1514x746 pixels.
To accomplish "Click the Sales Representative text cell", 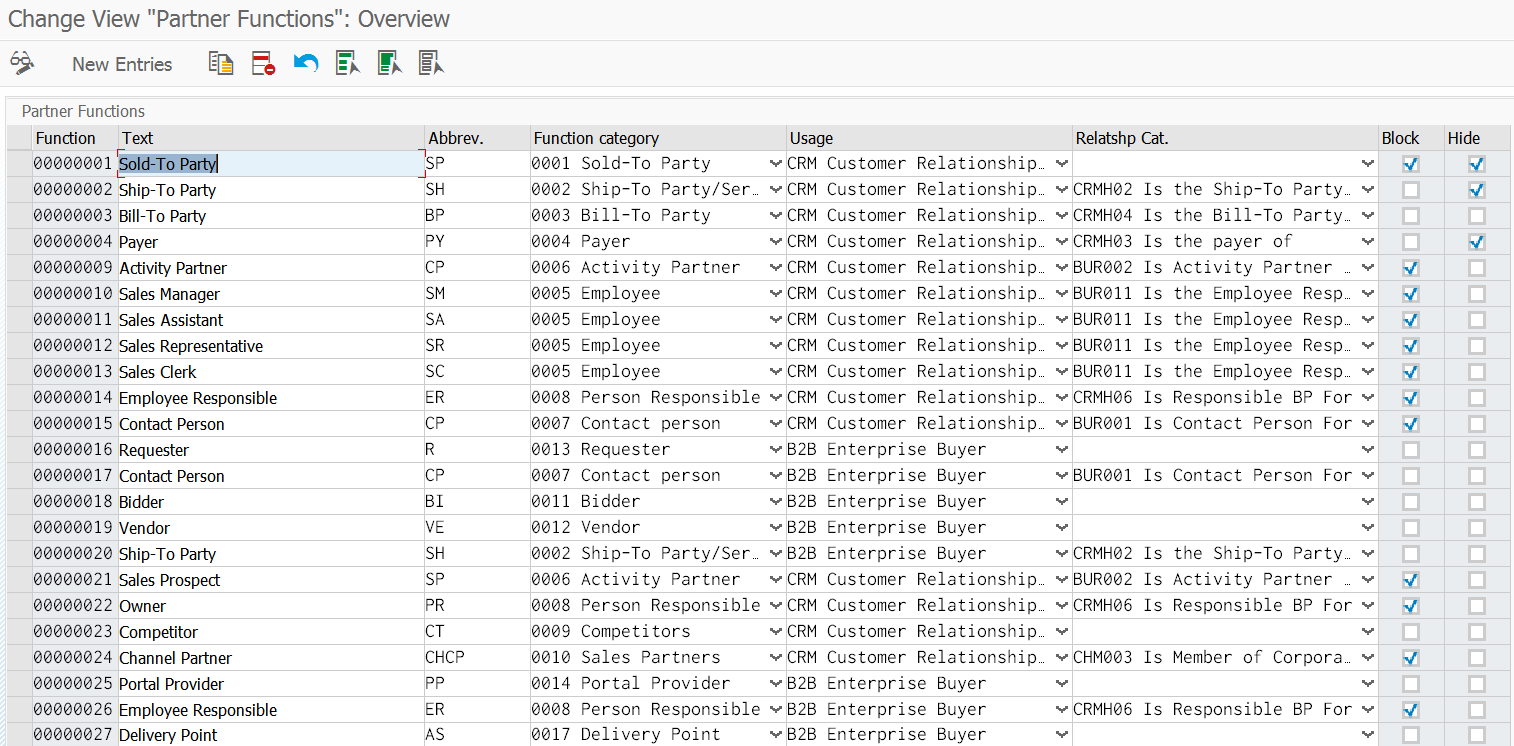I will point(271,346).
